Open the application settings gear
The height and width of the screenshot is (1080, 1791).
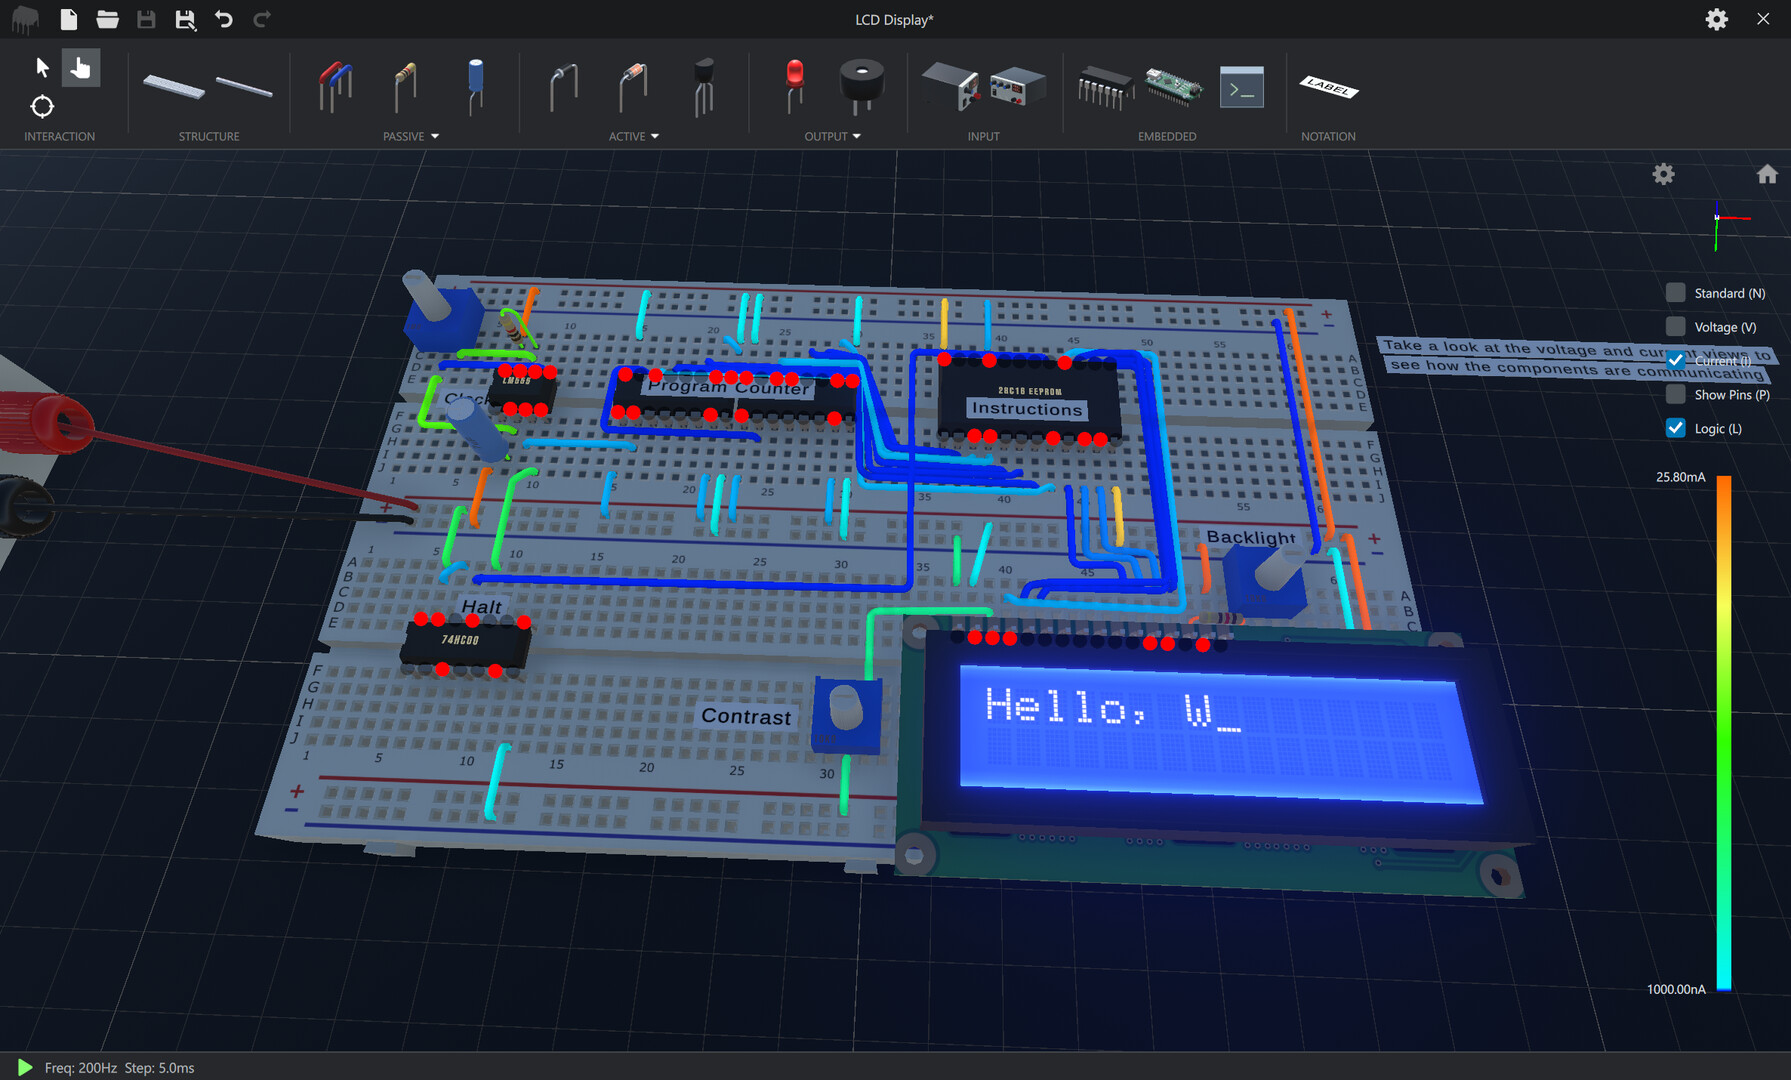[x=1716, y=19]
